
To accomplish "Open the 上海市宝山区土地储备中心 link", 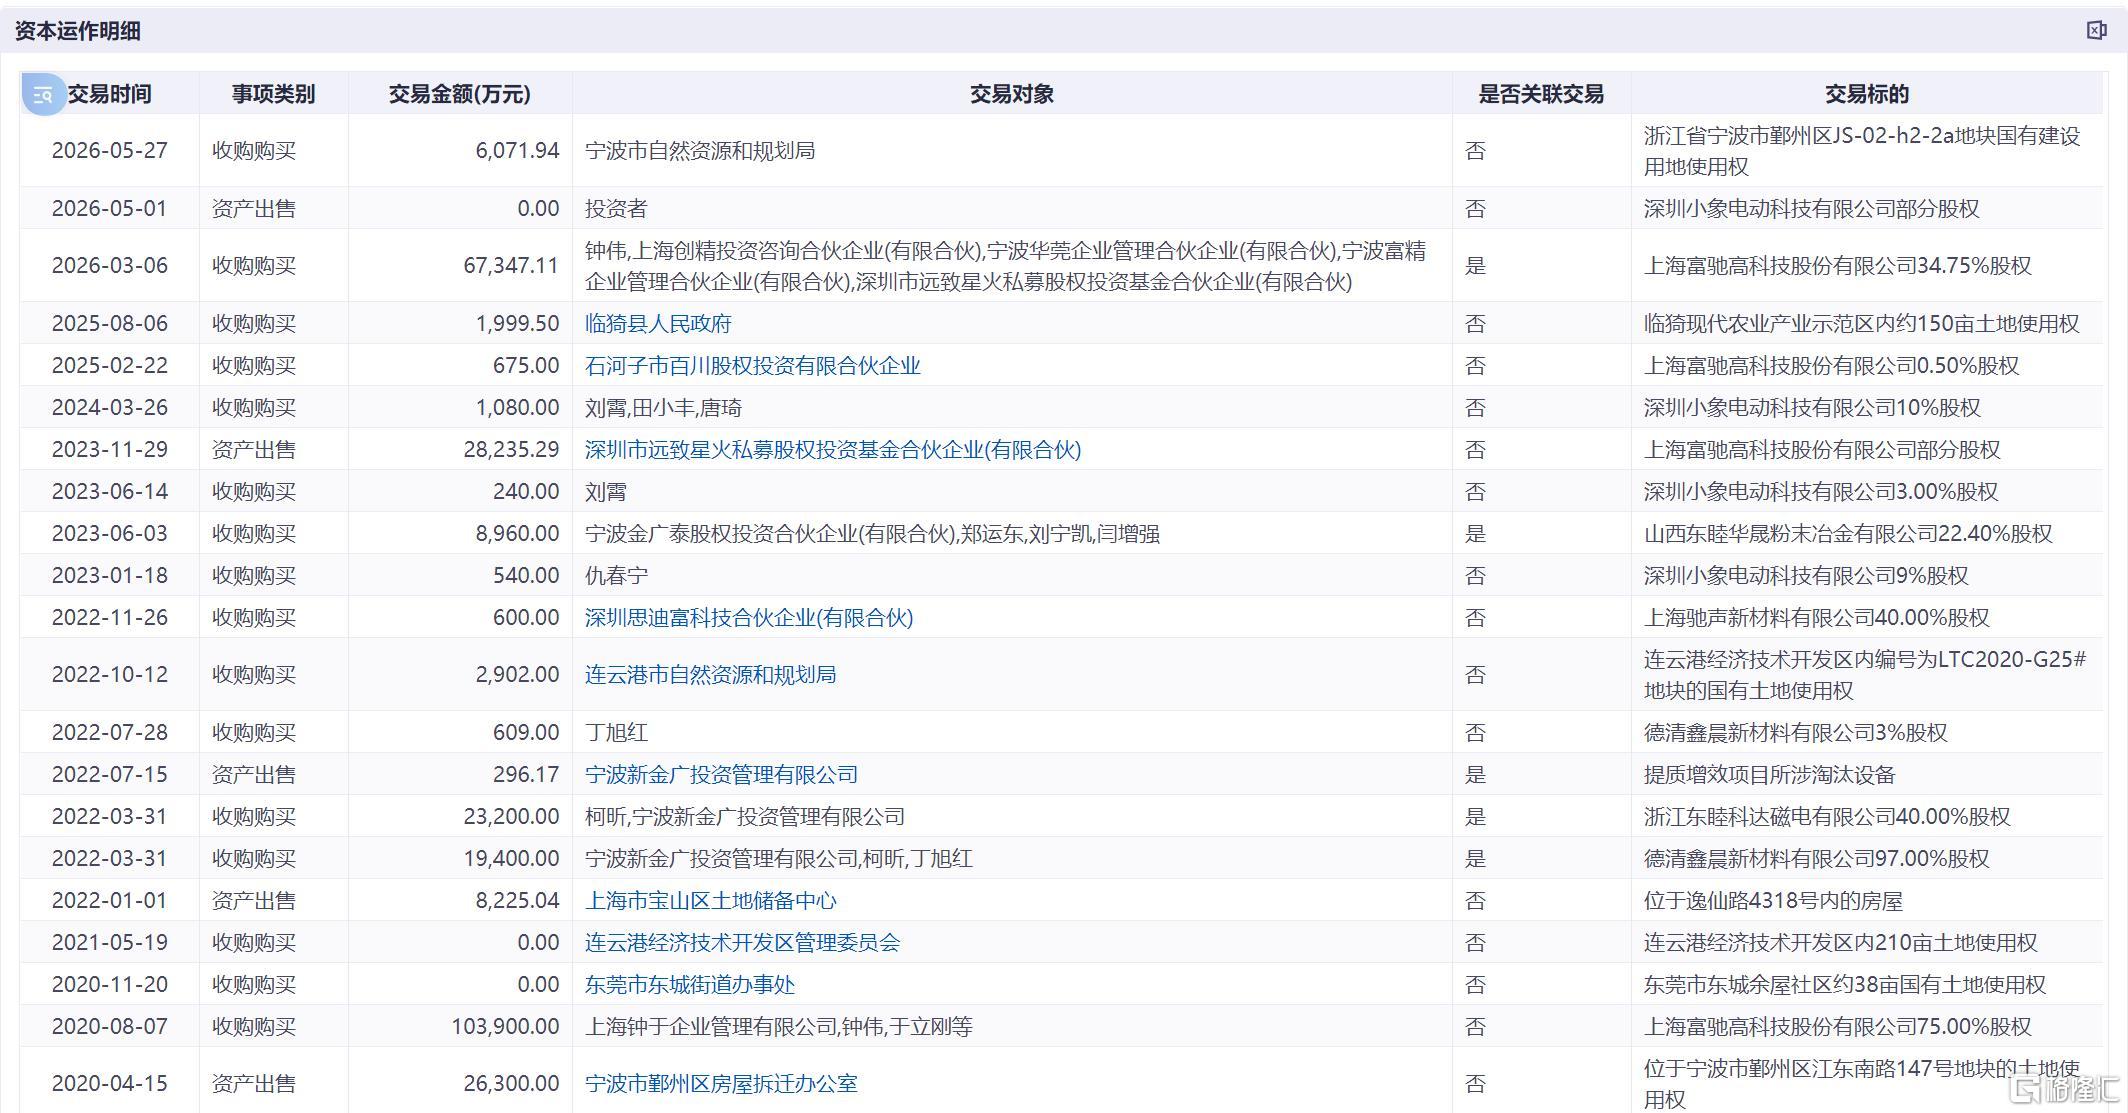I will point(710,901).
